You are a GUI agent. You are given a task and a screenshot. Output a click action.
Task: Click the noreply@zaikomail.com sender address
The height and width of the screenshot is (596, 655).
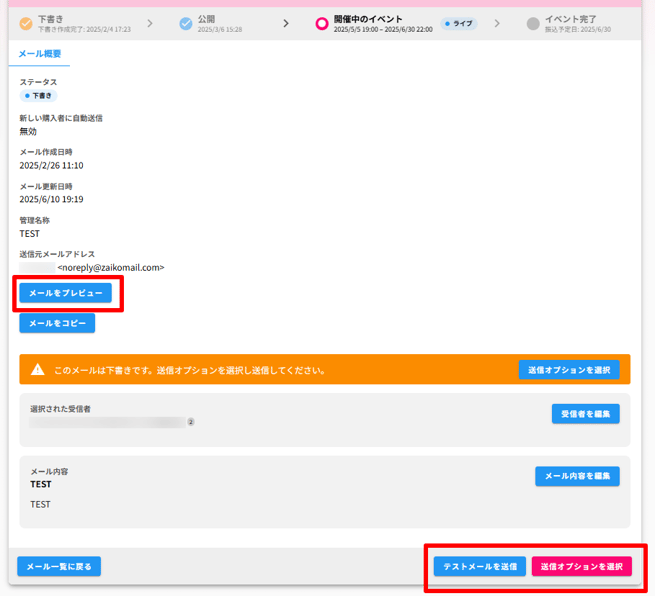(111, 268)
